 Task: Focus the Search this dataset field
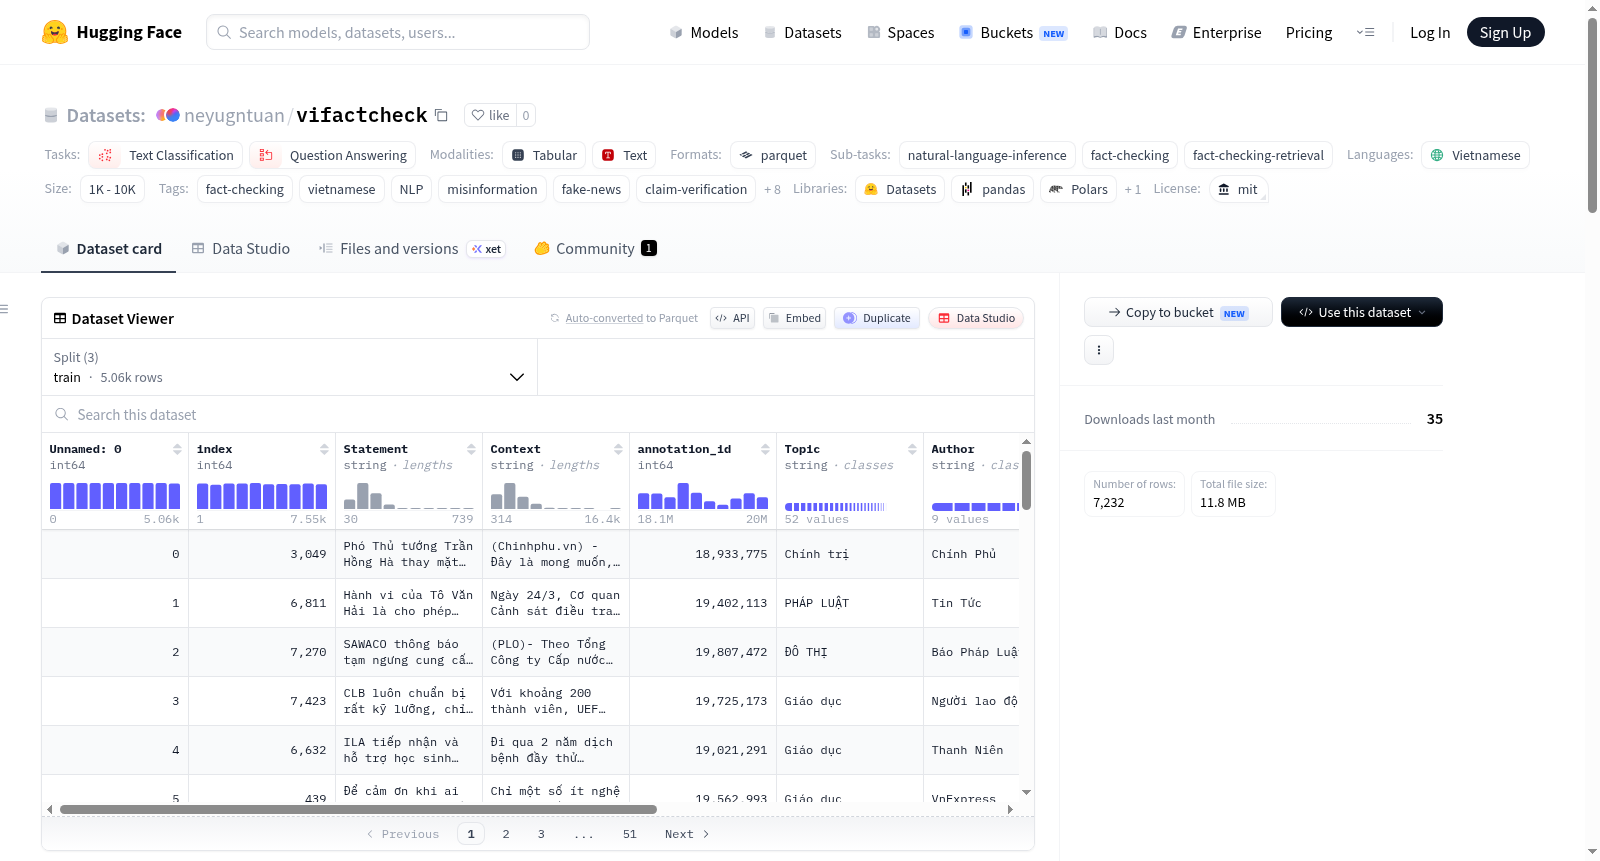click(x=538, y=414)
